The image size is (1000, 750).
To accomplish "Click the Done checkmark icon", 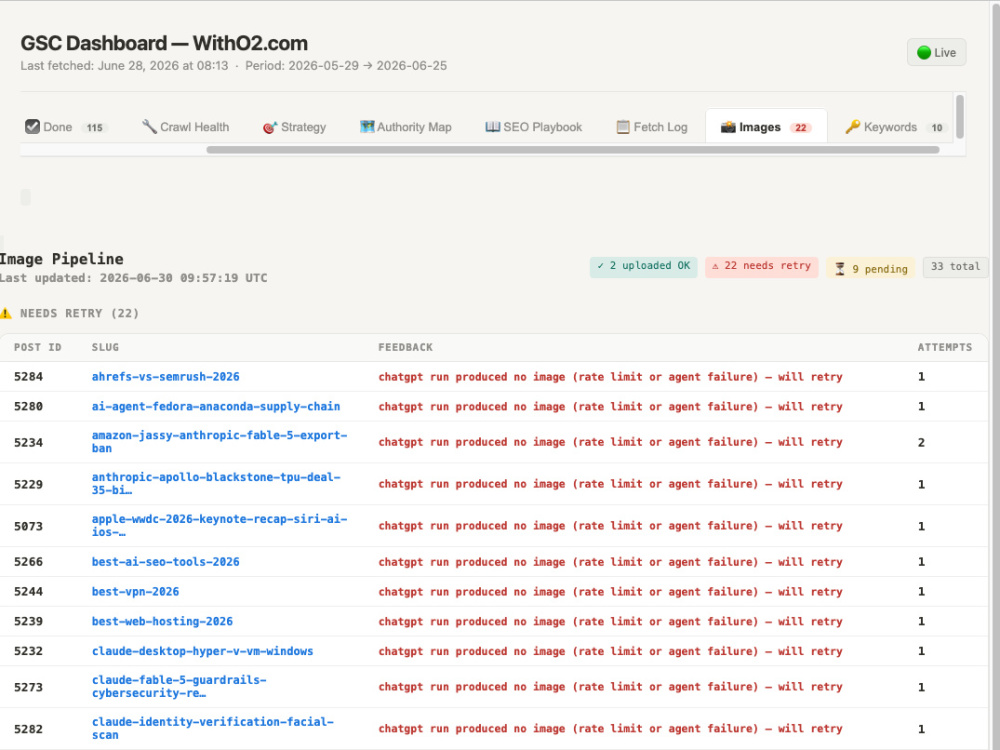I will pos(33,126).
